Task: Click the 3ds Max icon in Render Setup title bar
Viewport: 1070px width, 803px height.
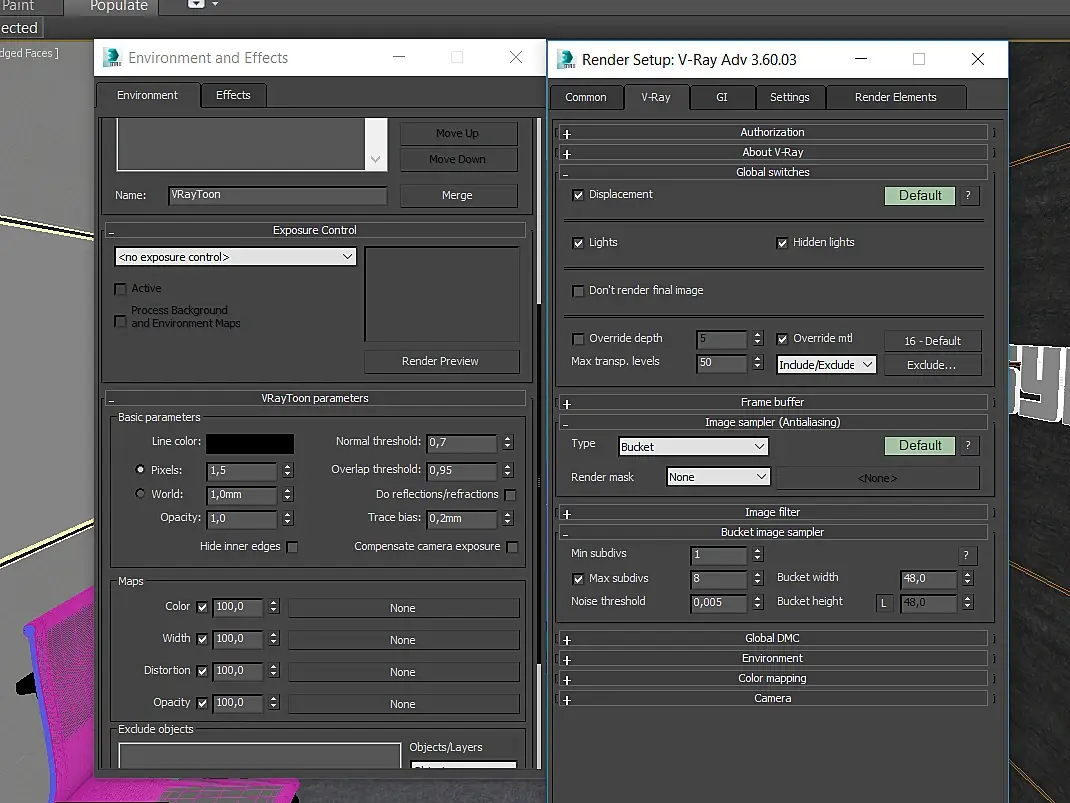Action: [566, 59]
